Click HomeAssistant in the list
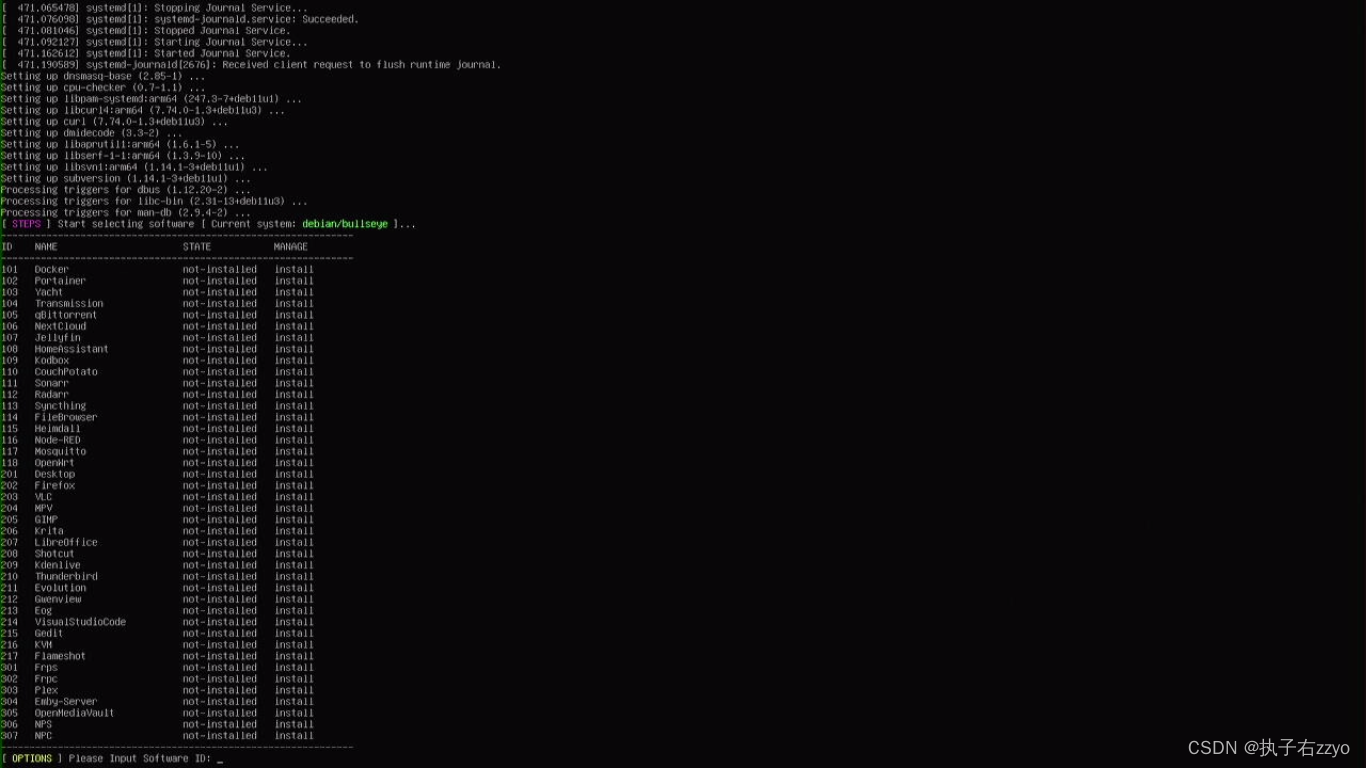 72,349
